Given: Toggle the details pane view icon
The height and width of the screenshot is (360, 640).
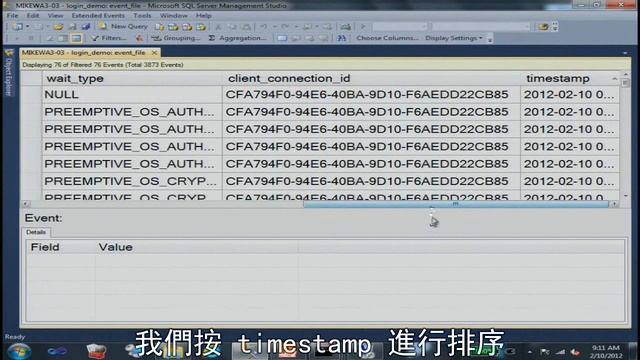Looking at the screenshot, I should (76, 38).
